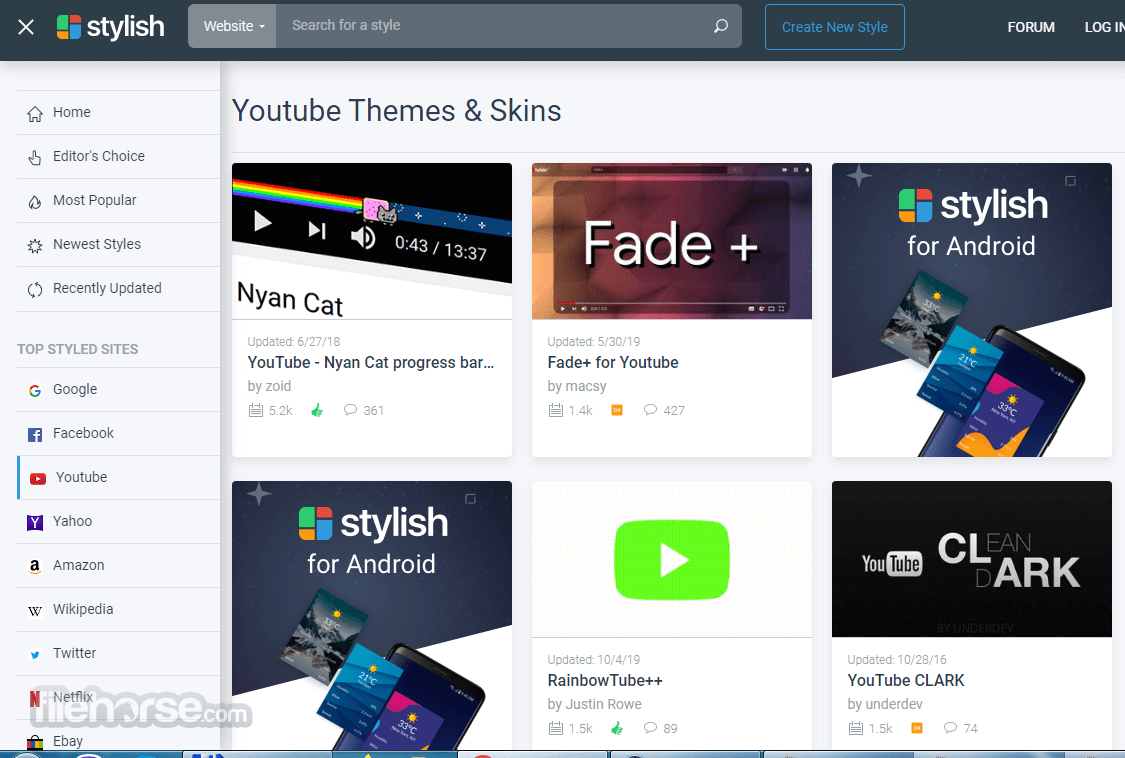Open Most Popular styles
The width and height of the screenshot is (1125, 758).
(118, 200)
